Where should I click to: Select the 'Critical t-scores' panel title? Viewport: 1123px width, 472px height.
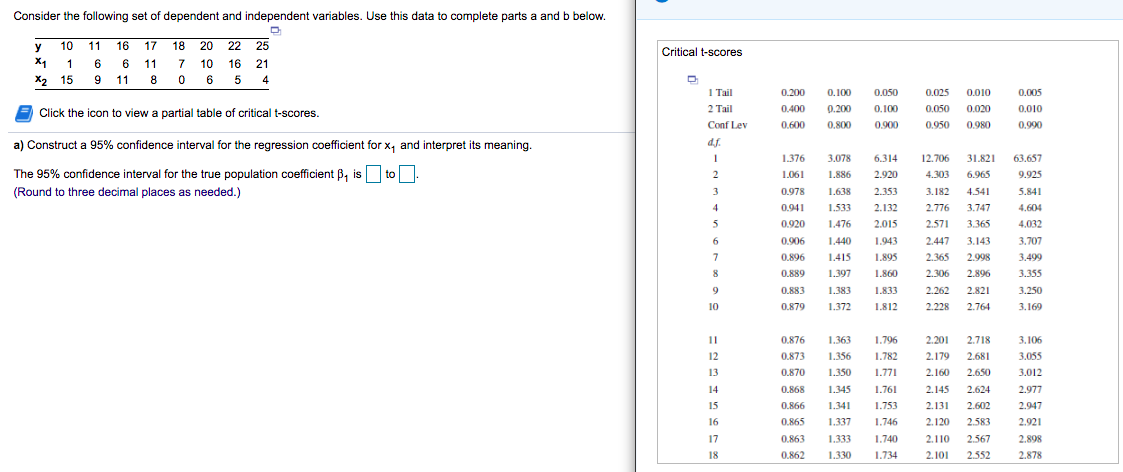703,52
